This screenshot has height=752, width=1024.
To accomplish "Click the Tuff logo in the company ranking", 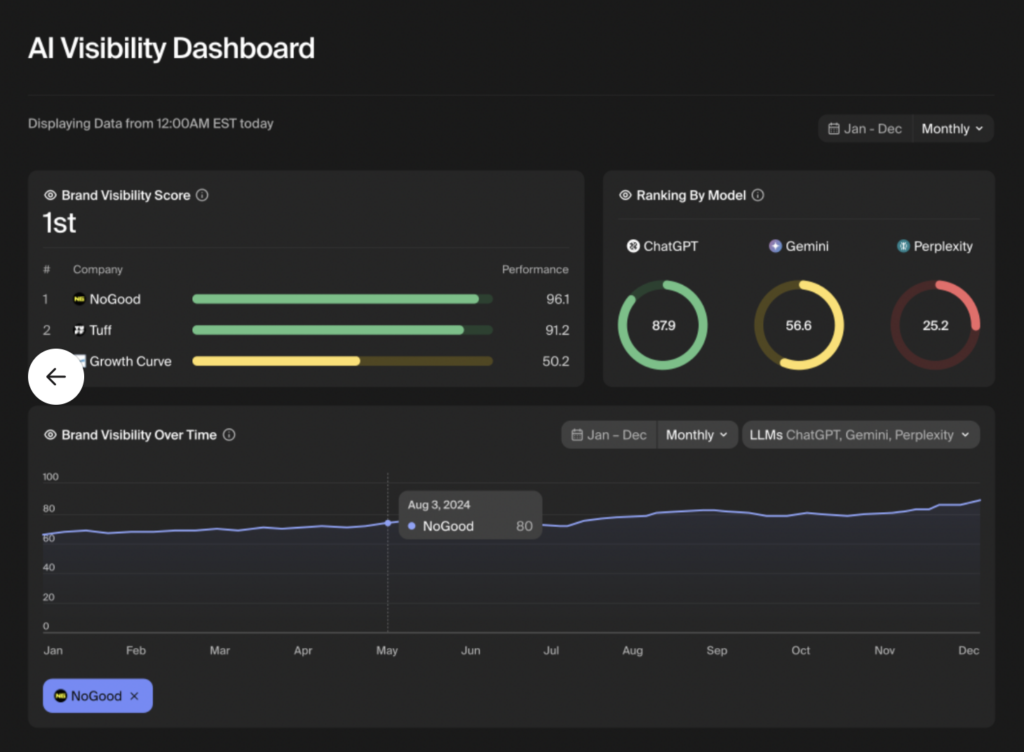I will pos(80,330).
